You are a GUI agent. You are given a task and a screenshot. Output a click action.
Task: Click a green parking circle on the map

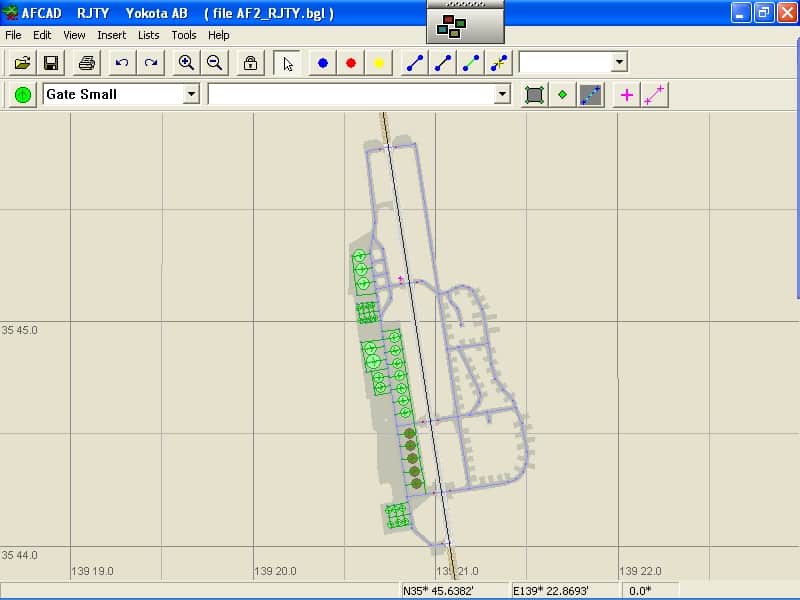pos(371,349)
